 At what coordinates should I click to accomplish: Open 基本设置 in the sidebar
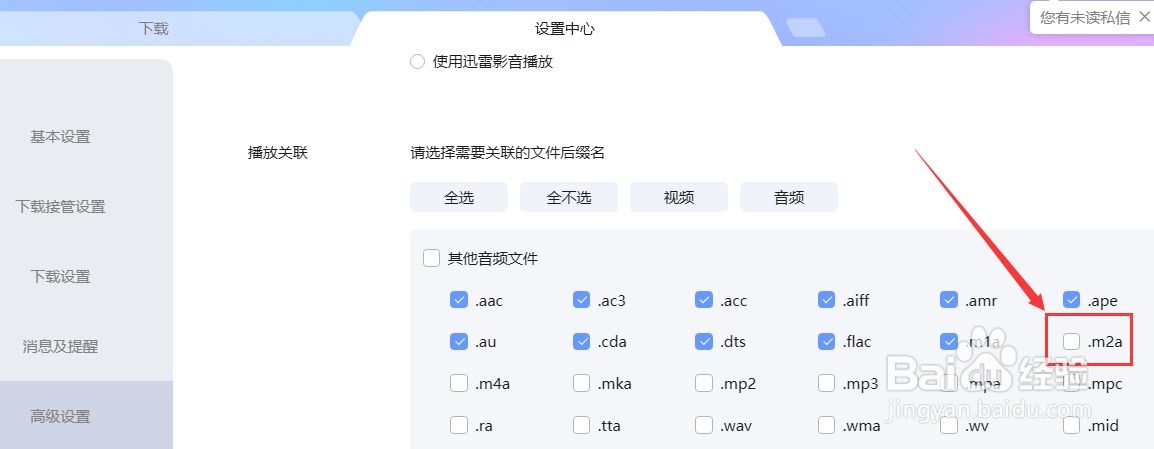60,137
